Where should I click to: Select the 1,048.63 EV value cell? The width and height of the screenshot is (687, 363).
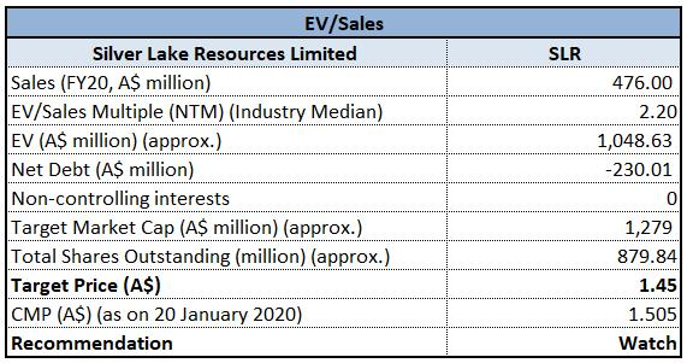click(563, 140)
